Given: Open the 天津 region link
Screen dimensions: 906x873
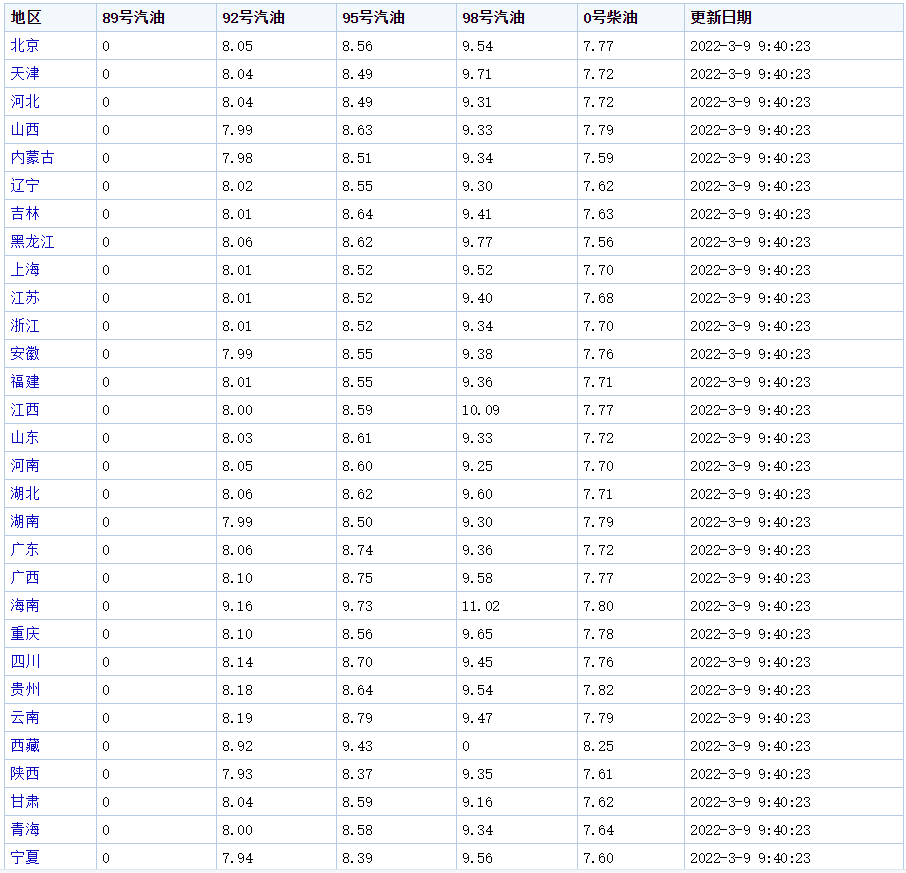Looking at the screenshot, I should pyautogui.click(x=25, y=74).
